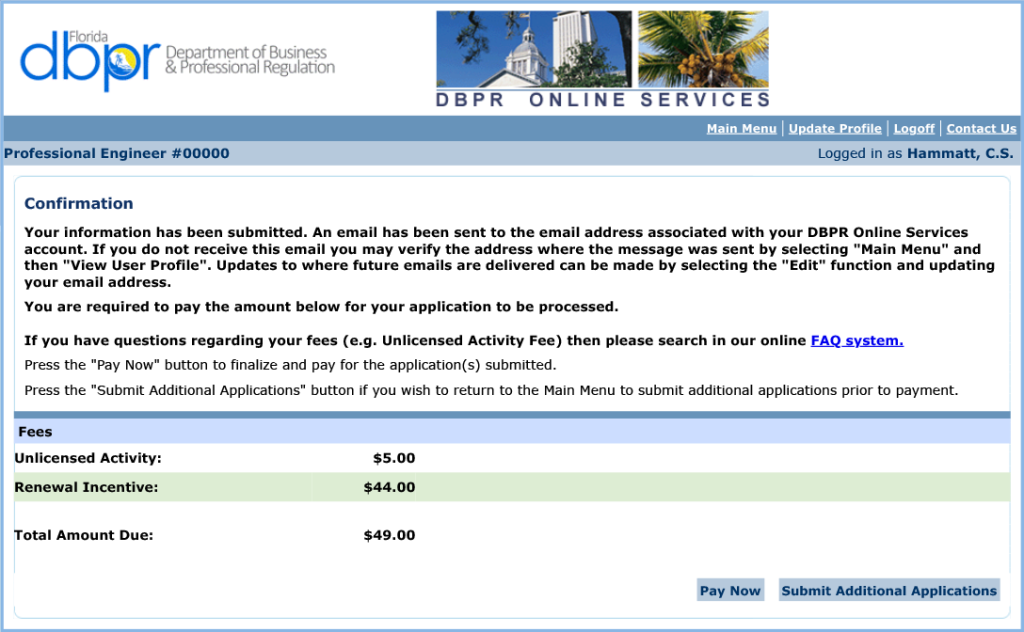This screenshot has height=632, width=1024.
Task: Click the Submit Additional Applications button
Action: (x=888, y=590)
